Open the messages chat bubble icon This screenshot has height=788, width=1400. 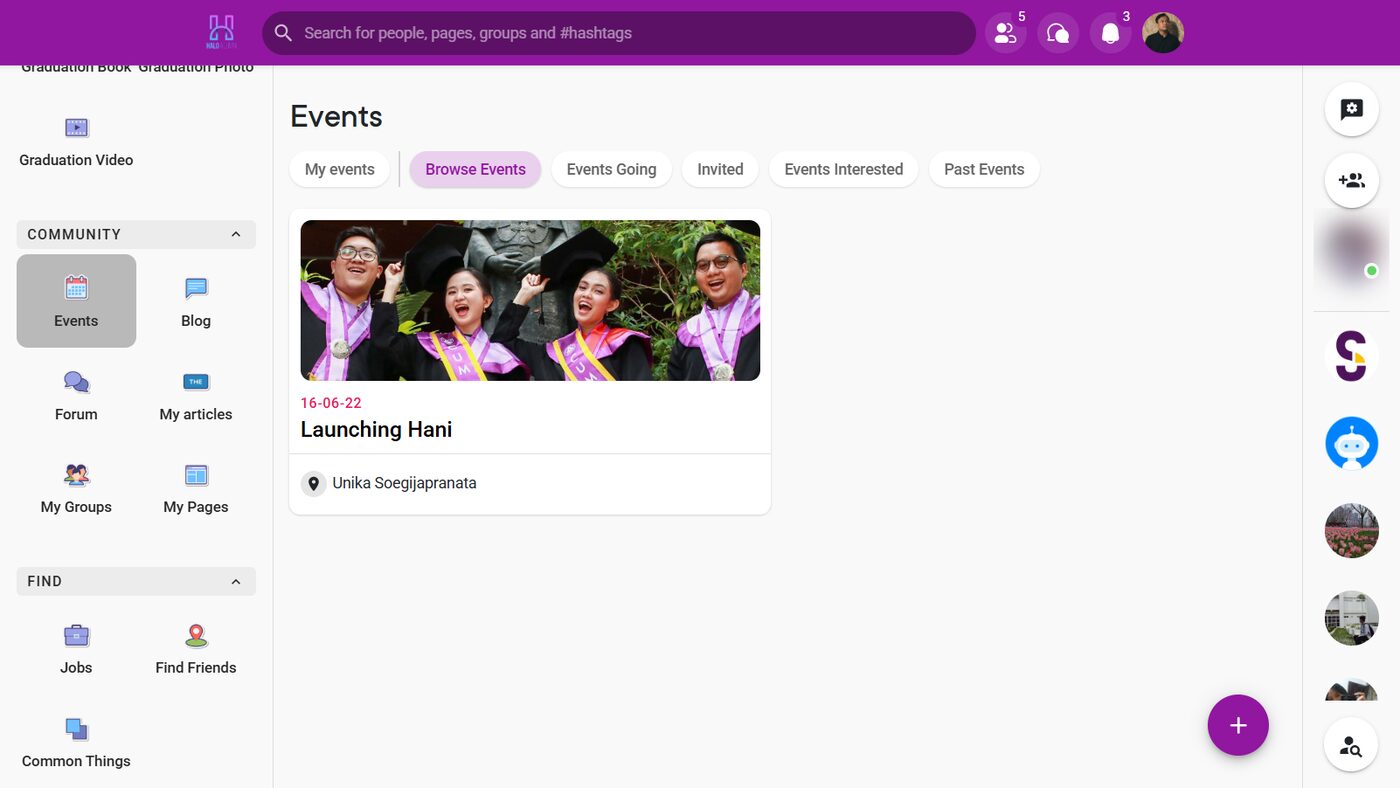(x=1058, y=33)
